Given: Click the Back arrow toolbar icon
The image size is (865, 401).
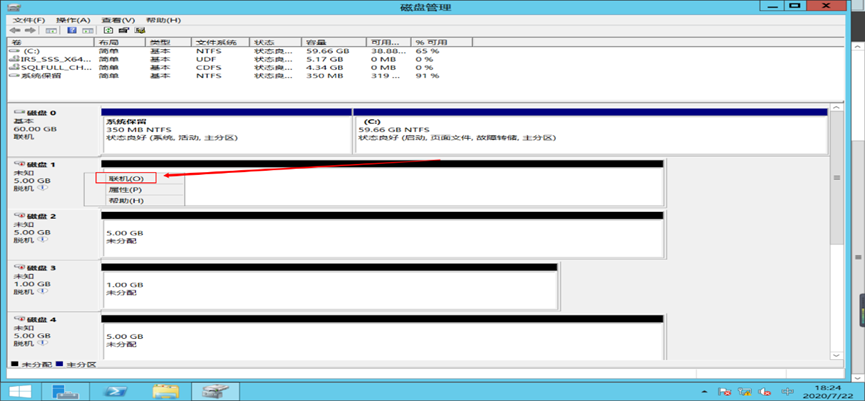Looking at the screenshot, I should [14, 30].
